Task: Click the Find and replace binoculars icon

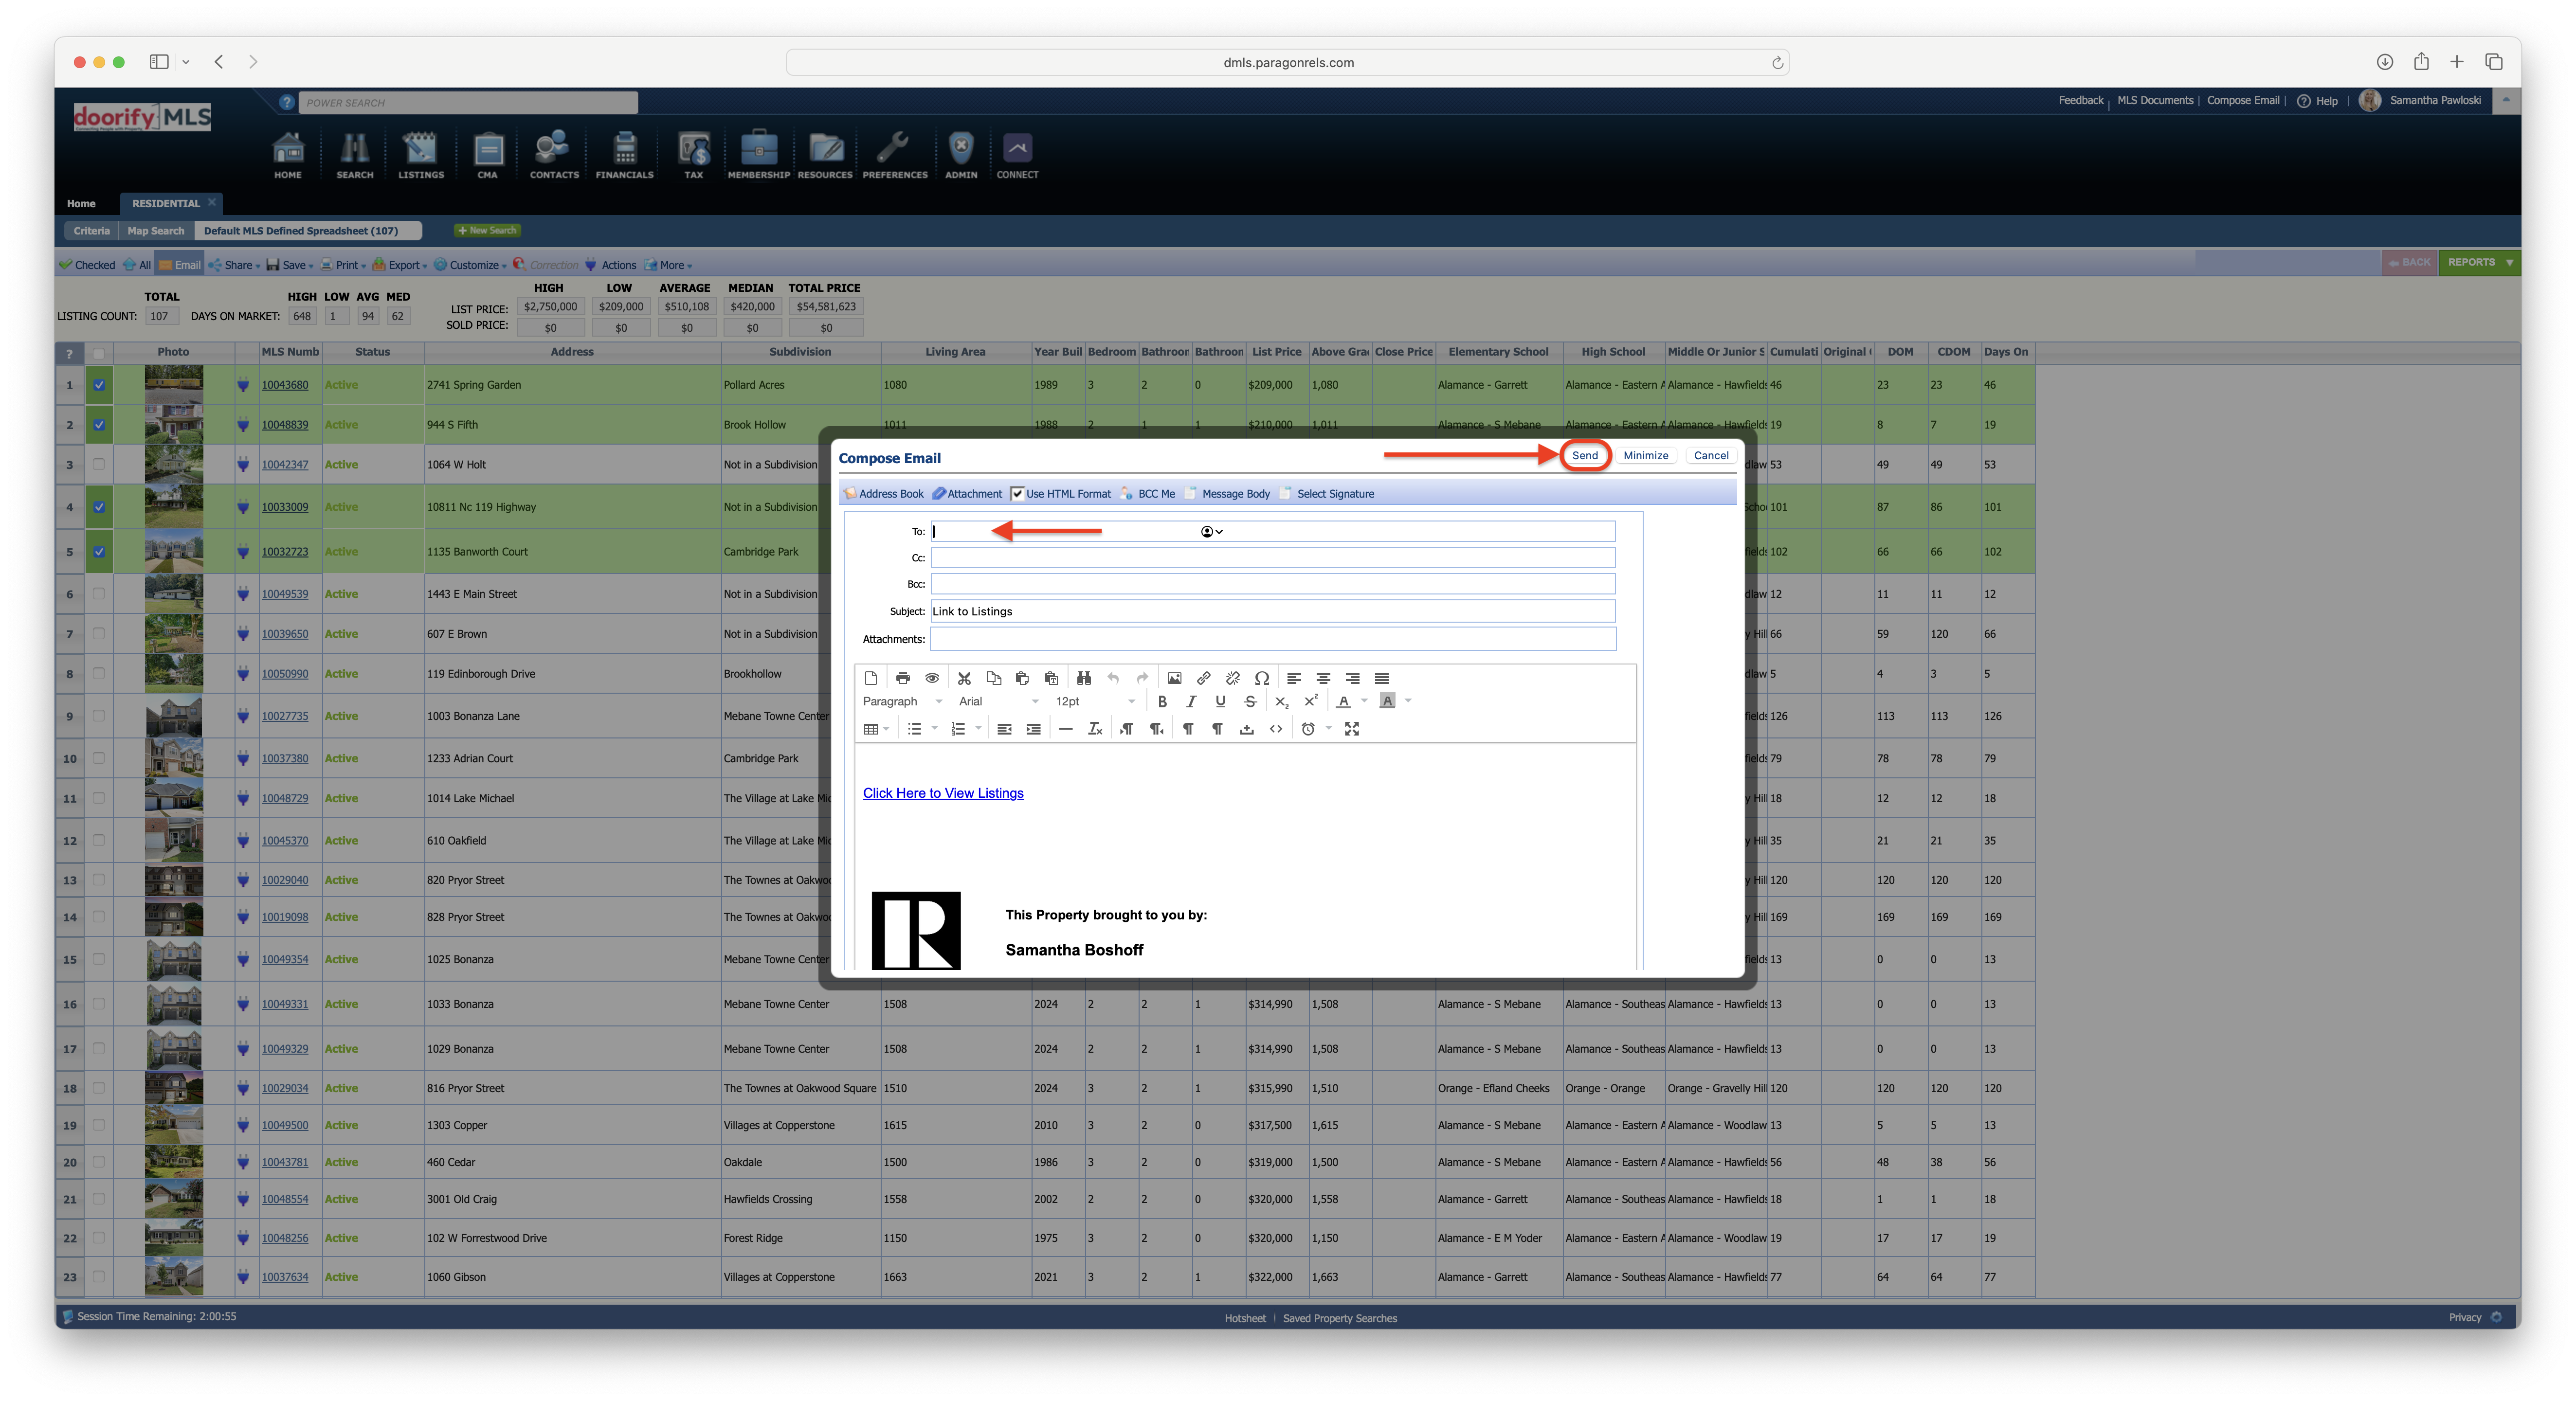Action: [x=1083, y=678]
